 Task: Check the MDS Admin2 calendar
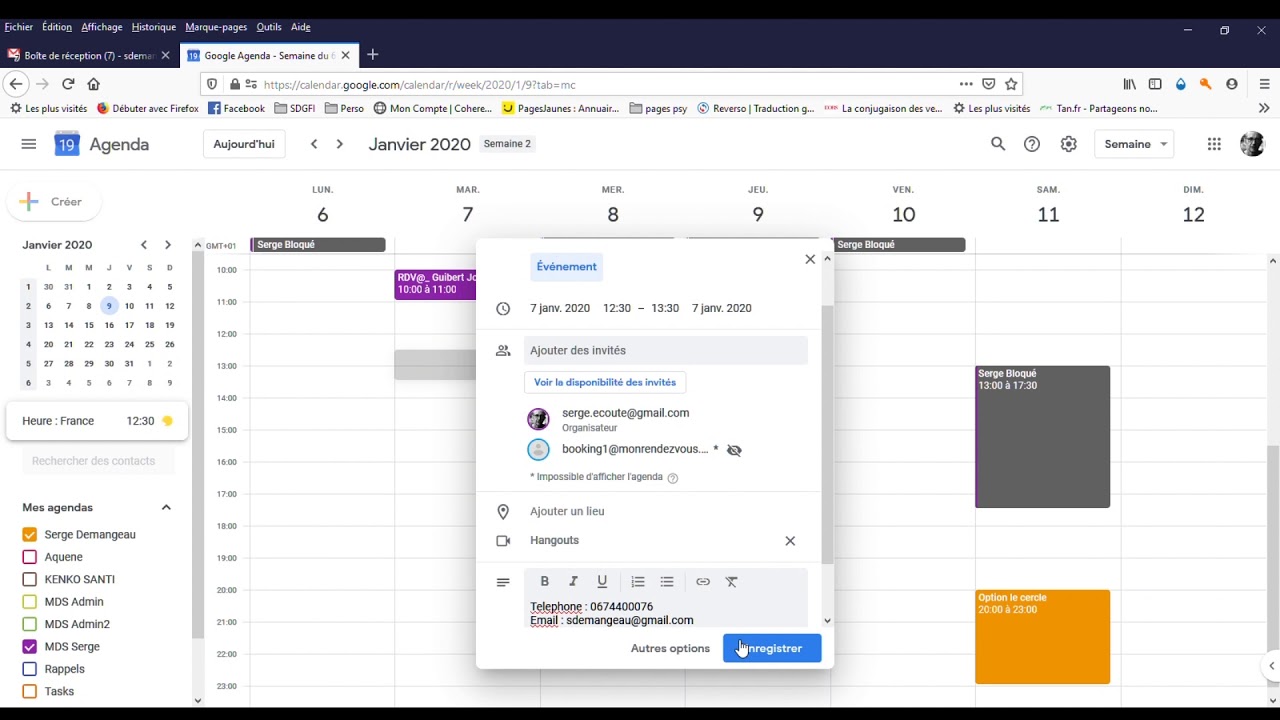point(29,624)
